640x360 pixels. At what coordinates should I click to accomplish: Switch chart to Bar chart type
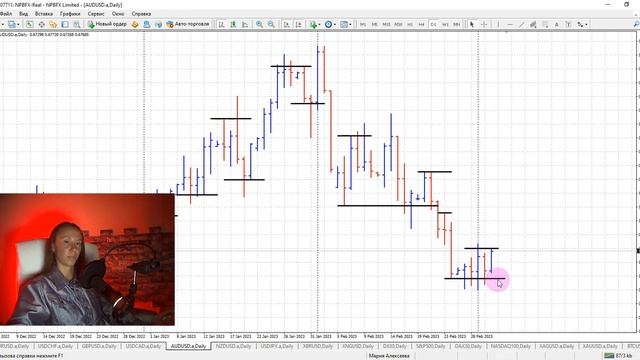222,24
